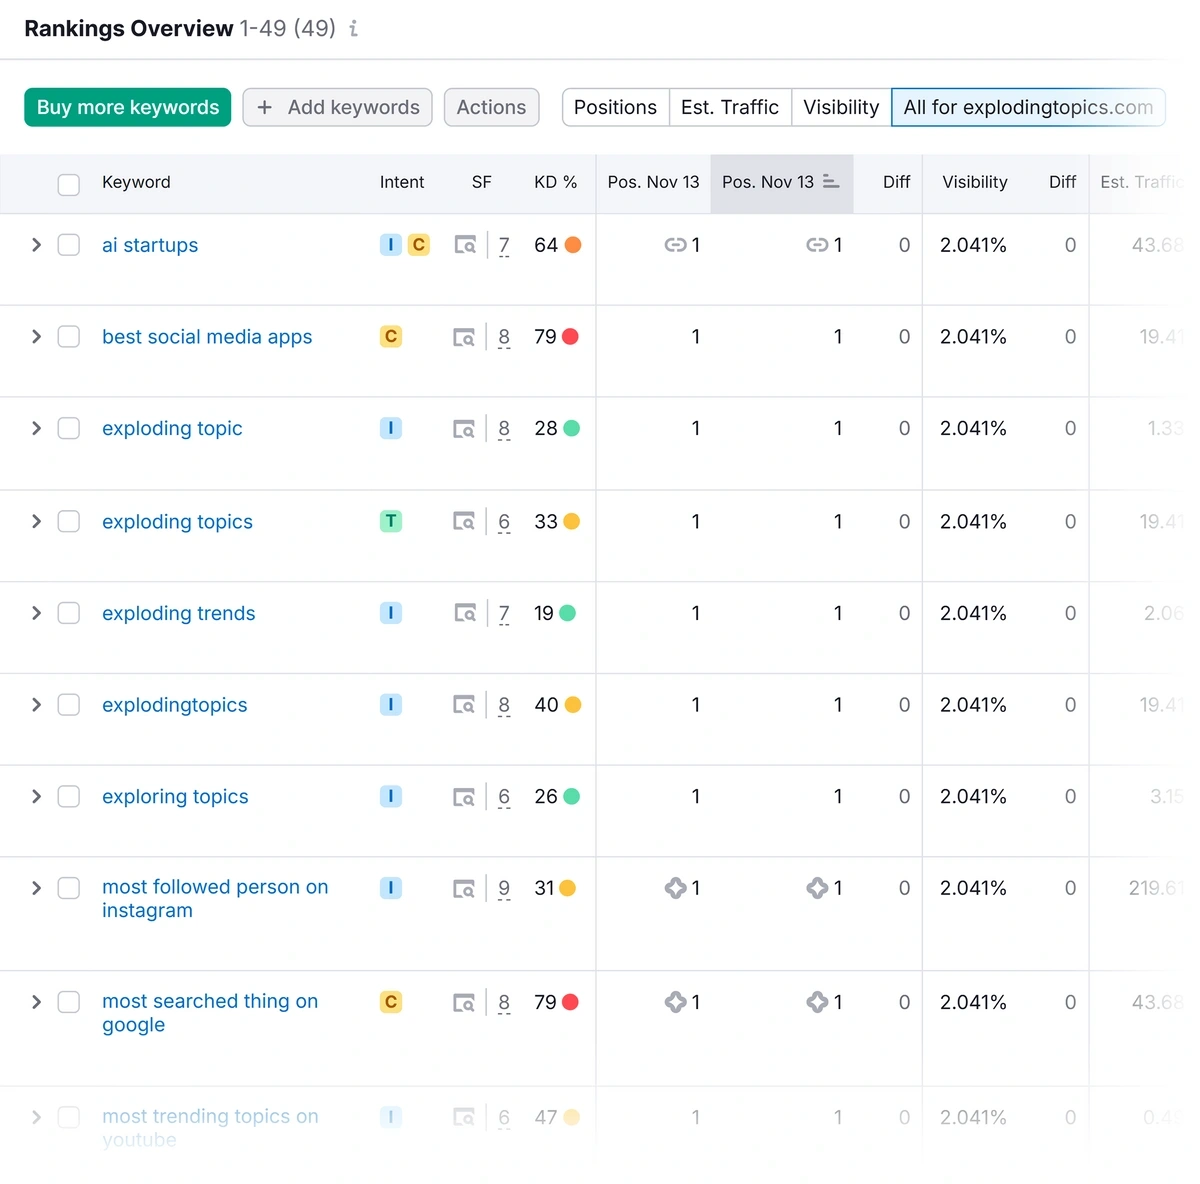The image size is (1200, 1184).
Task: Select checkbox for explodingtopics row
Action: tap(69, 705)
